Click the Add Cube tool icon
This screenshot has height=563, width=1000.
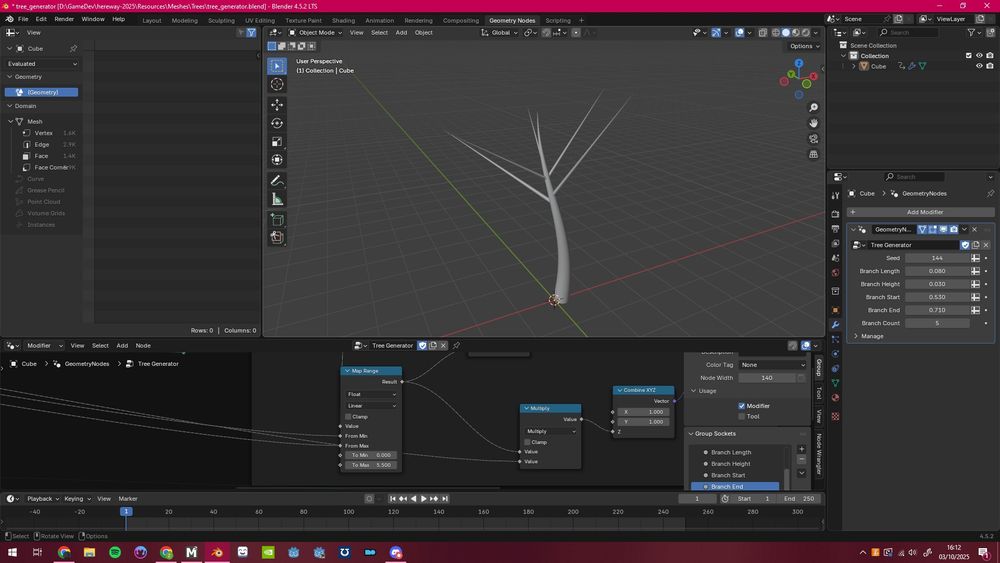[277, 219]
